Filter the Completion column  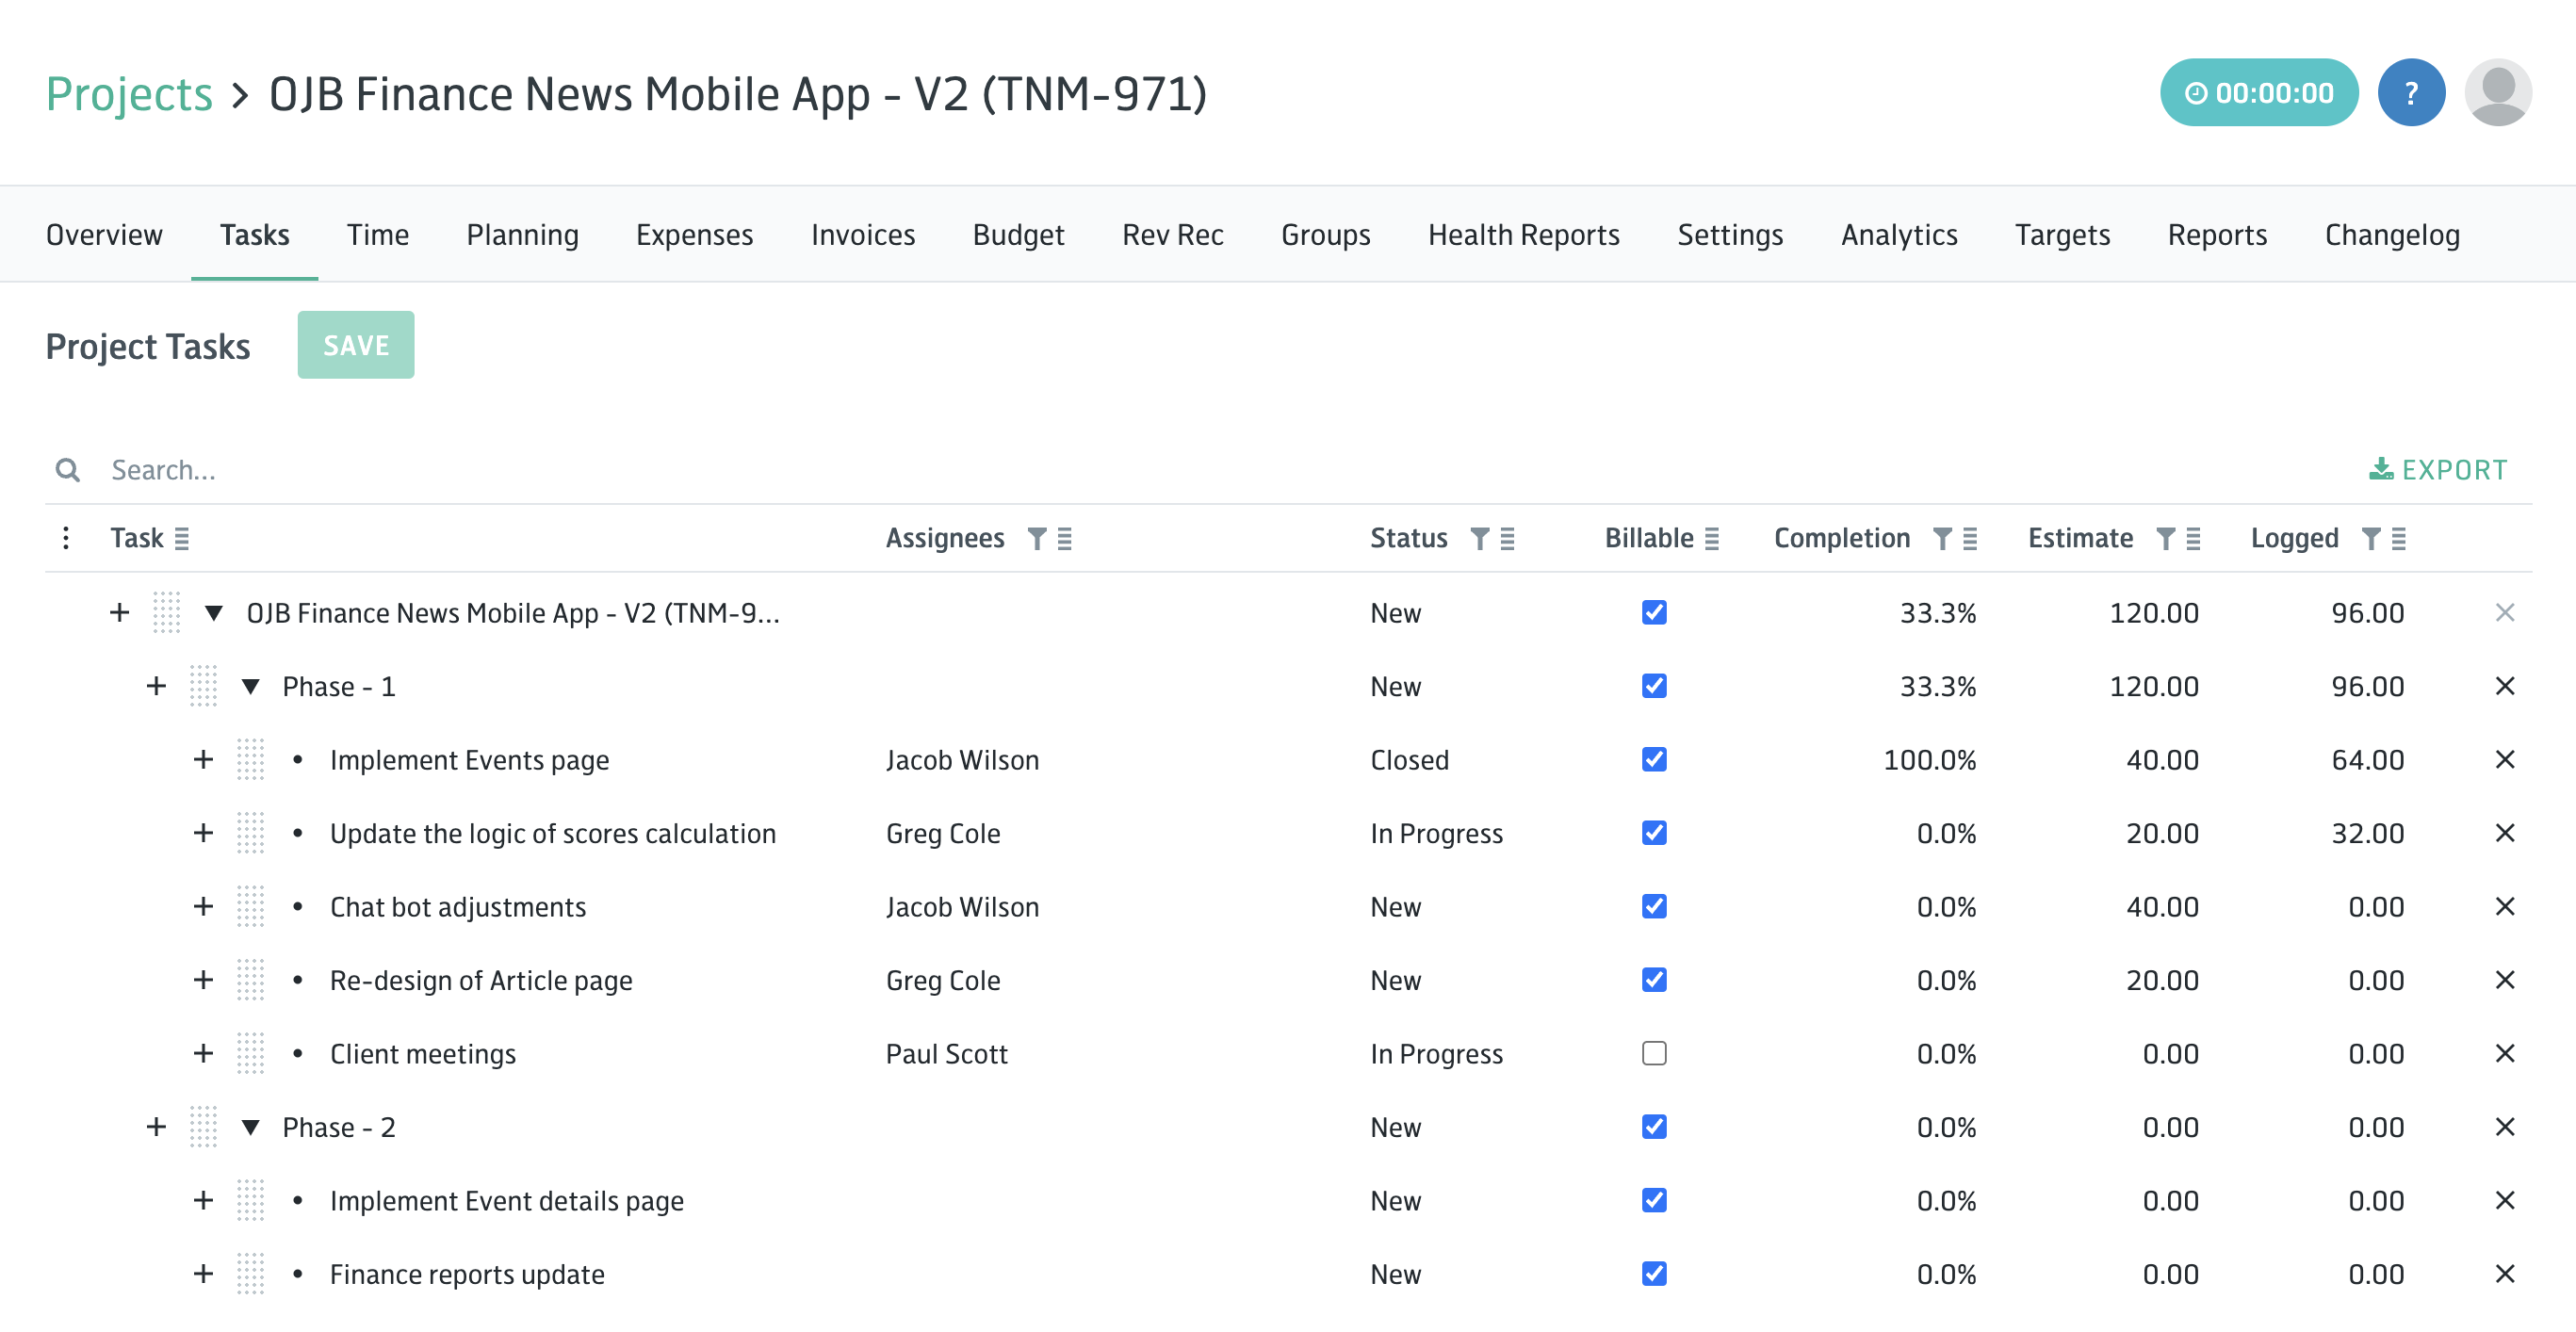tap(1942, 539)
